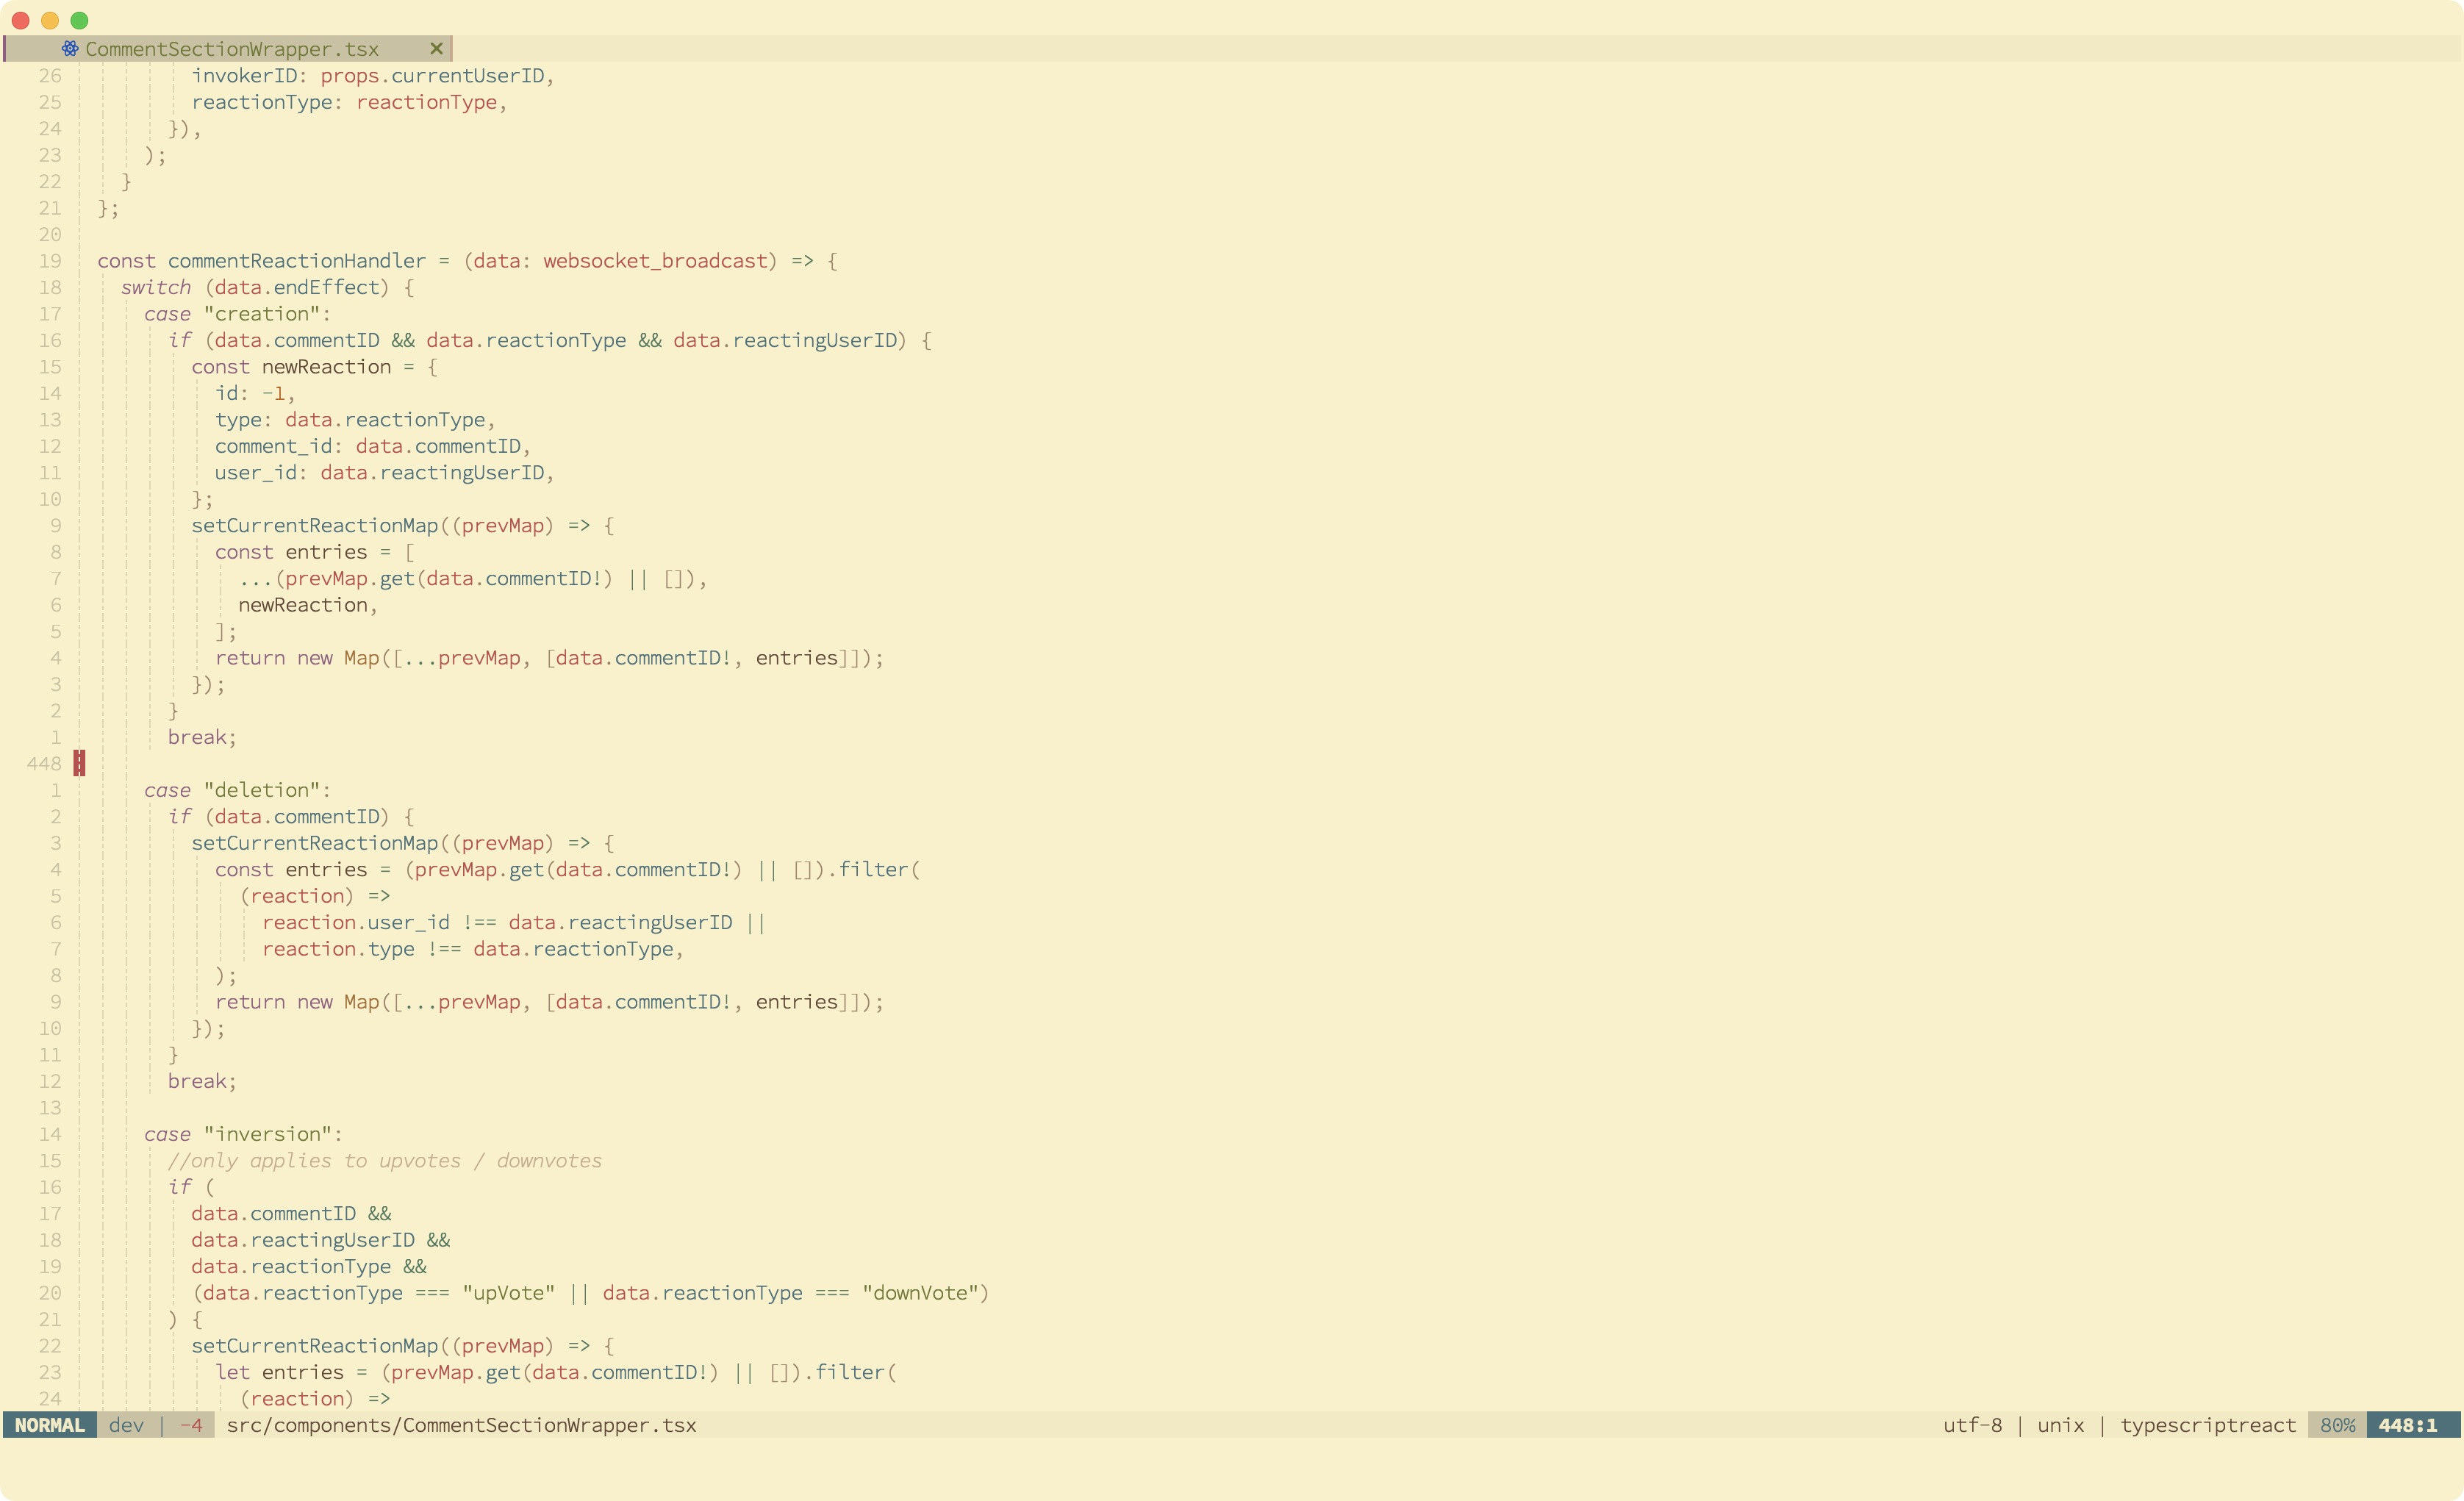Click the unix file format indicator
Screen dimensions: 2464x1501
(x=2060, y=1425)
